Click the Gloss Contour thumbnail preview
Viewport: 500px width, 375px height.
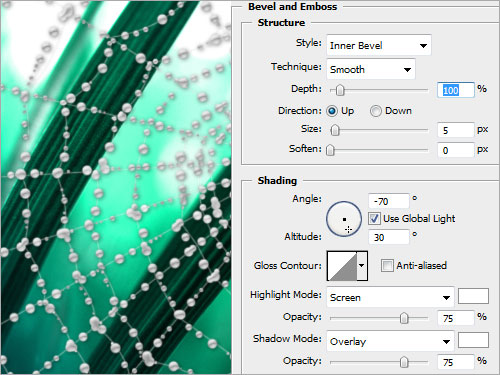coord(342,266)
